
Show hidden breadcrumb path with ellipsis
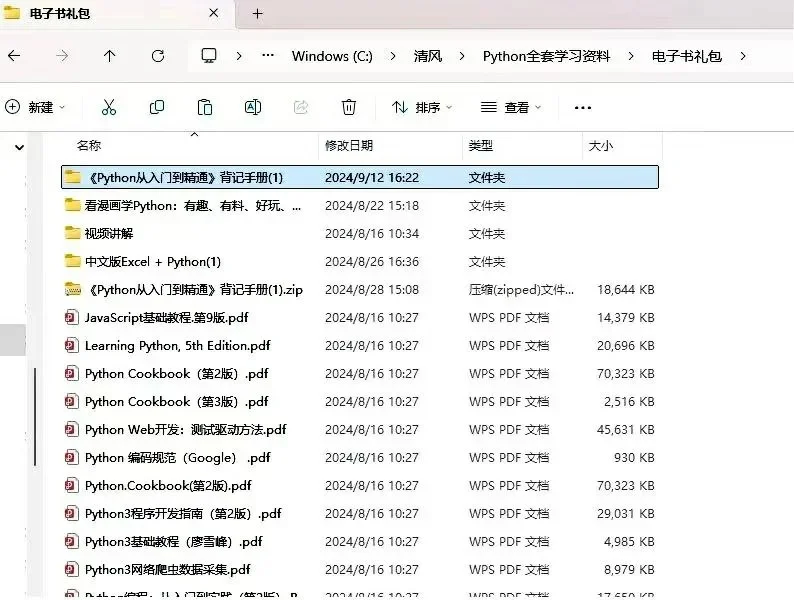(268, 56)
